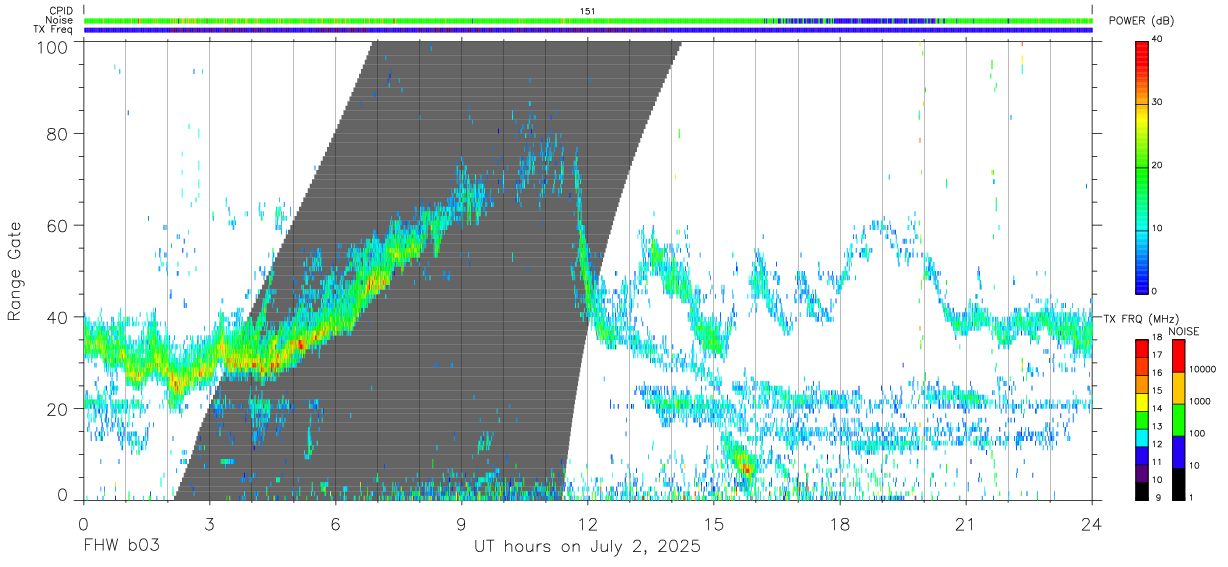
Task: Click x-axis tick label 9
Action: (x=461, y=524)
